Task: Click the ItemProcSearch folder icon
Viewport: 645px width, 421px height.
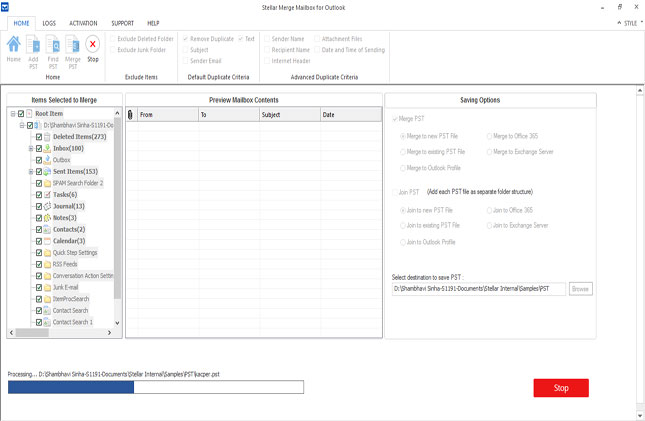Action: [x=48, y=299]
